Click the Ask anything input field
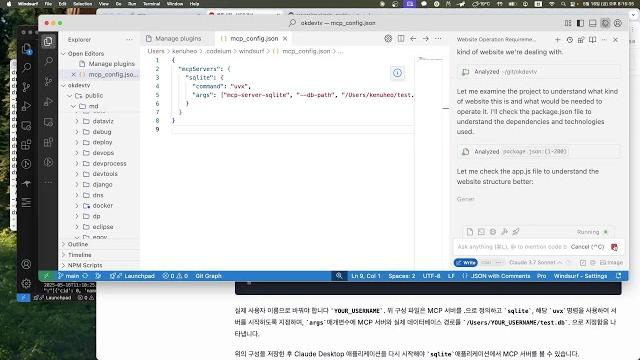Viewport: 640px width, 360px height. tap(512, 247)
